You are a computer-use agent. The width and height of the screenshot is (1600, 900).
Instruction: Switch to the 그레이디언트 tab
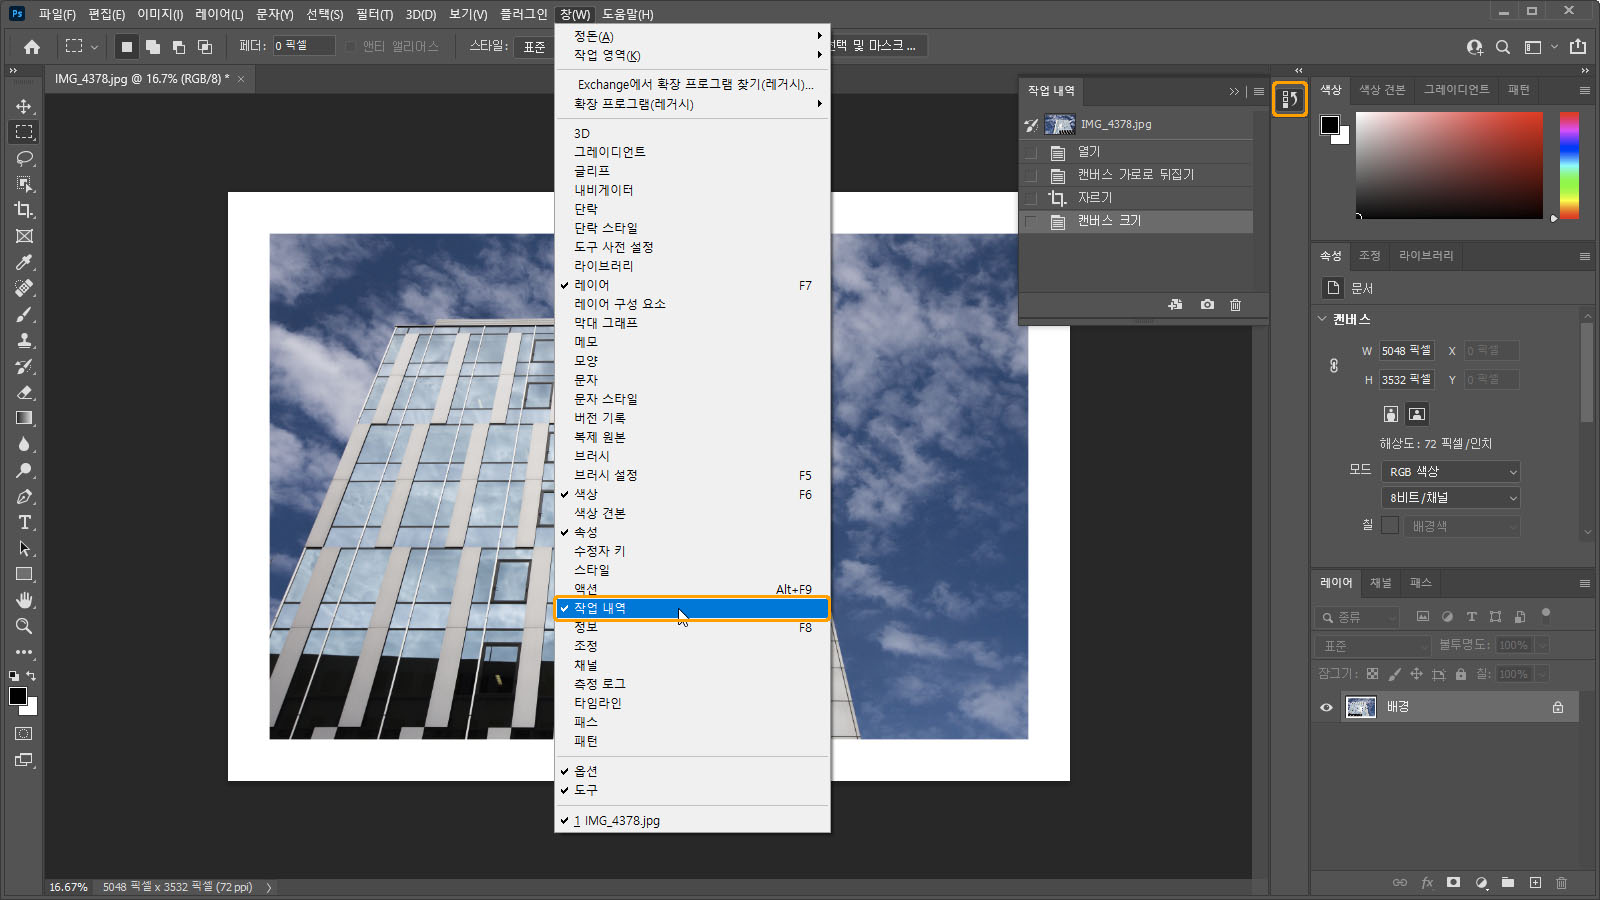(x=1456, y=90)
